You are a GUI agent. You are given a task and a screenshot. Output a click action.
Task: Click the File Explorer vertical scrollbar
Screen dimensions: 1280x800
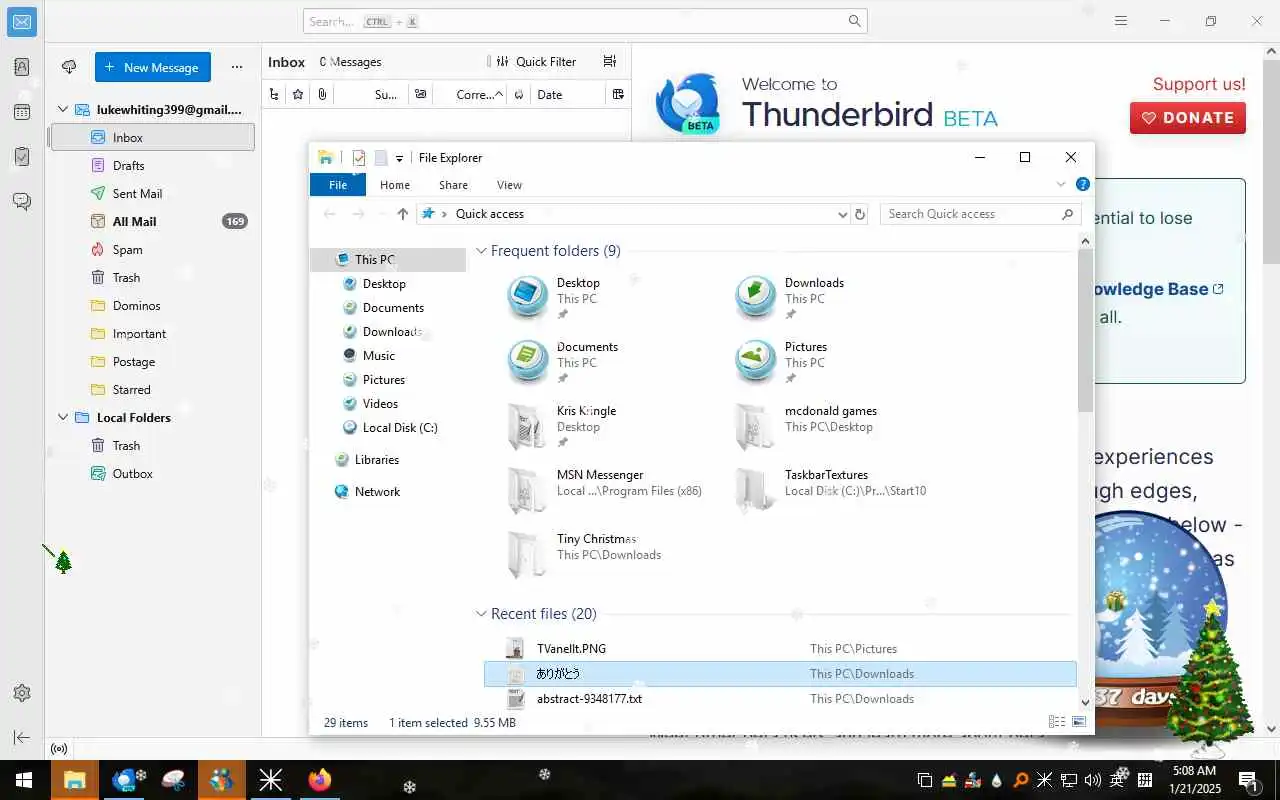click(x=1086, y=330)
